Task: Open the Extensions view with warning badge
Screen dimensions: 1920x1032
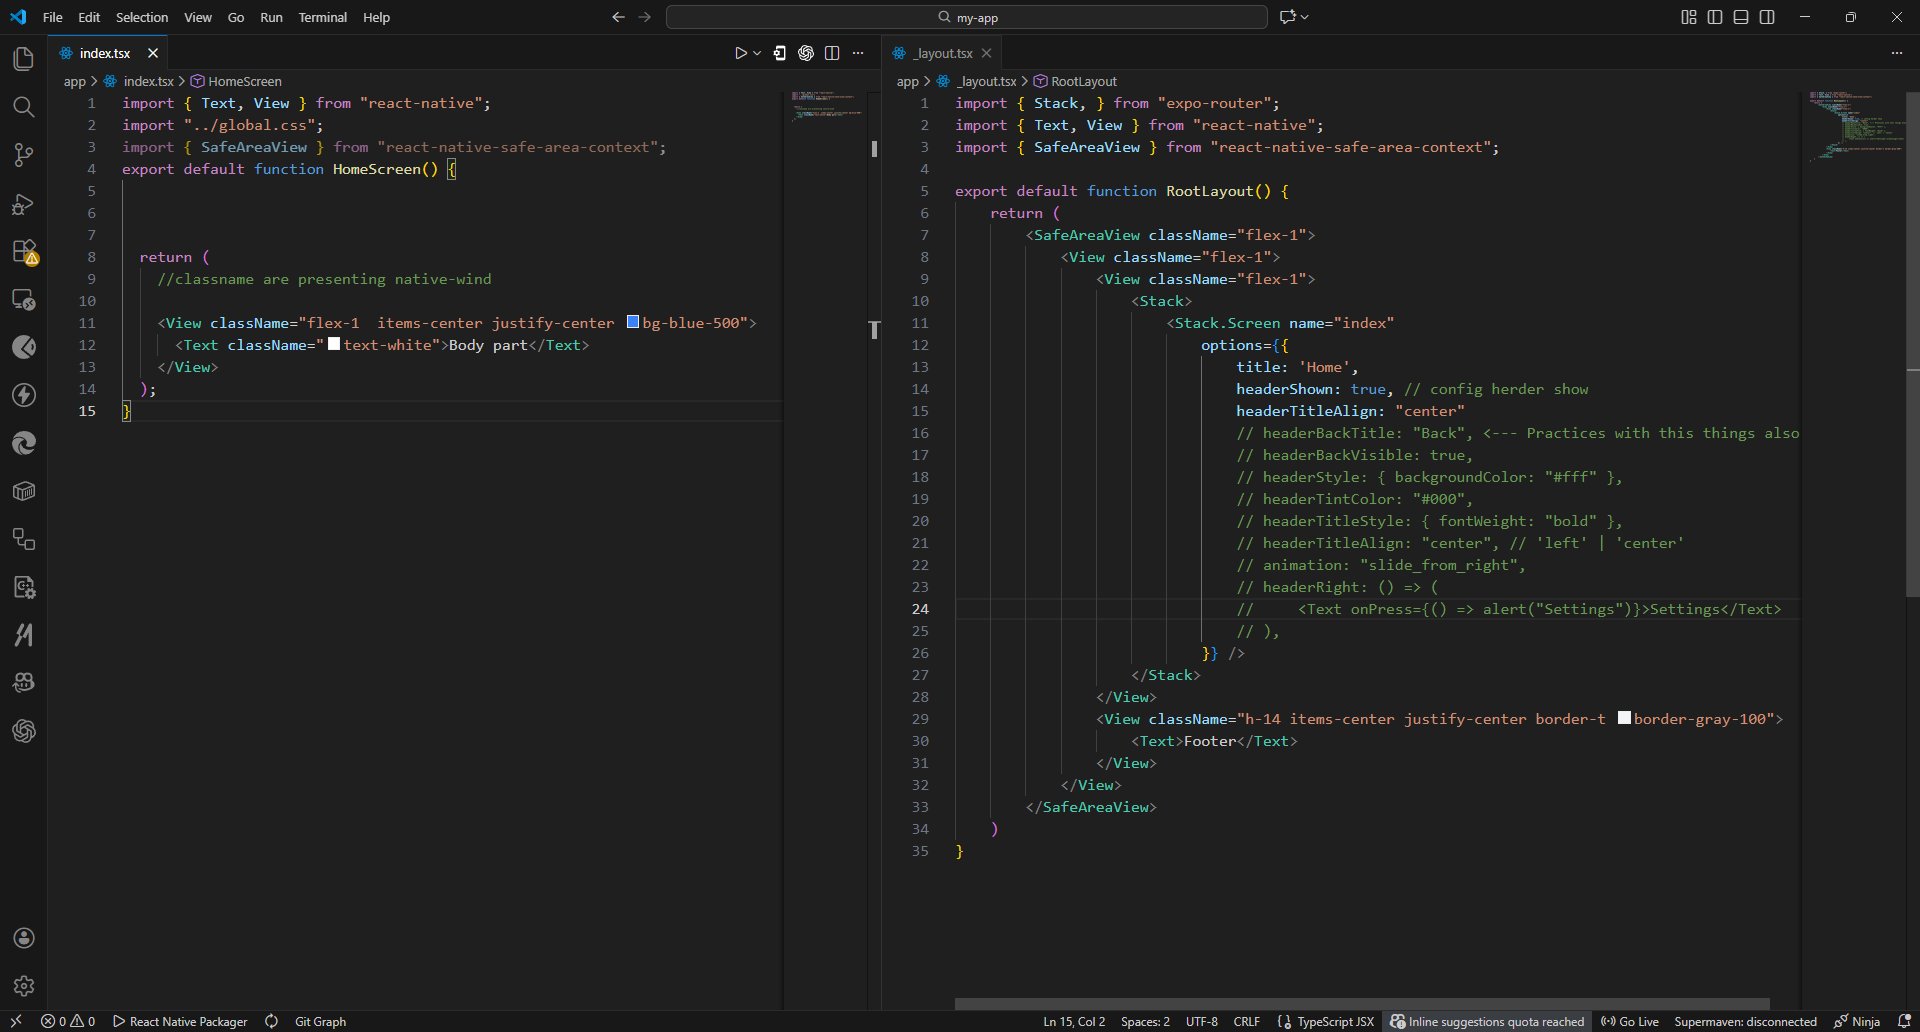Action: [x=23, y=251]
